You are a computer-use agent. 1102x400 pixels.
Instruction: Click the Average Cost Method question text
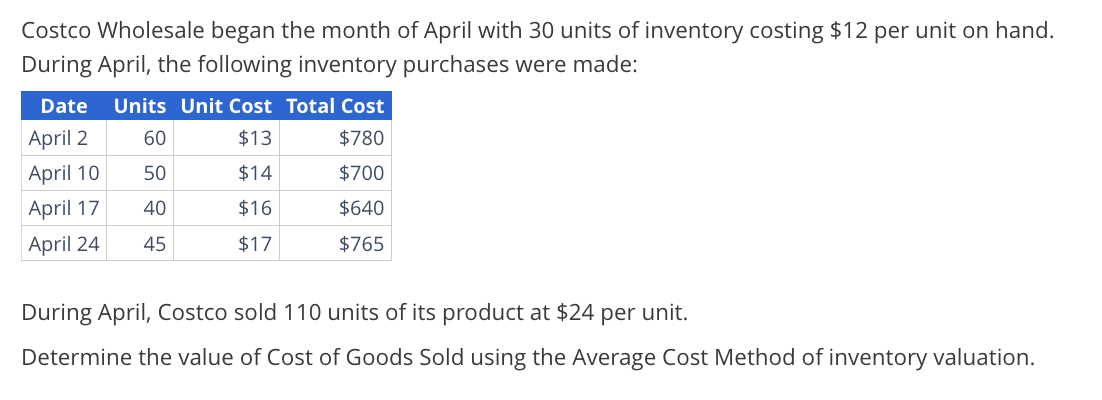pyautogui.click(x=528, y=358)
